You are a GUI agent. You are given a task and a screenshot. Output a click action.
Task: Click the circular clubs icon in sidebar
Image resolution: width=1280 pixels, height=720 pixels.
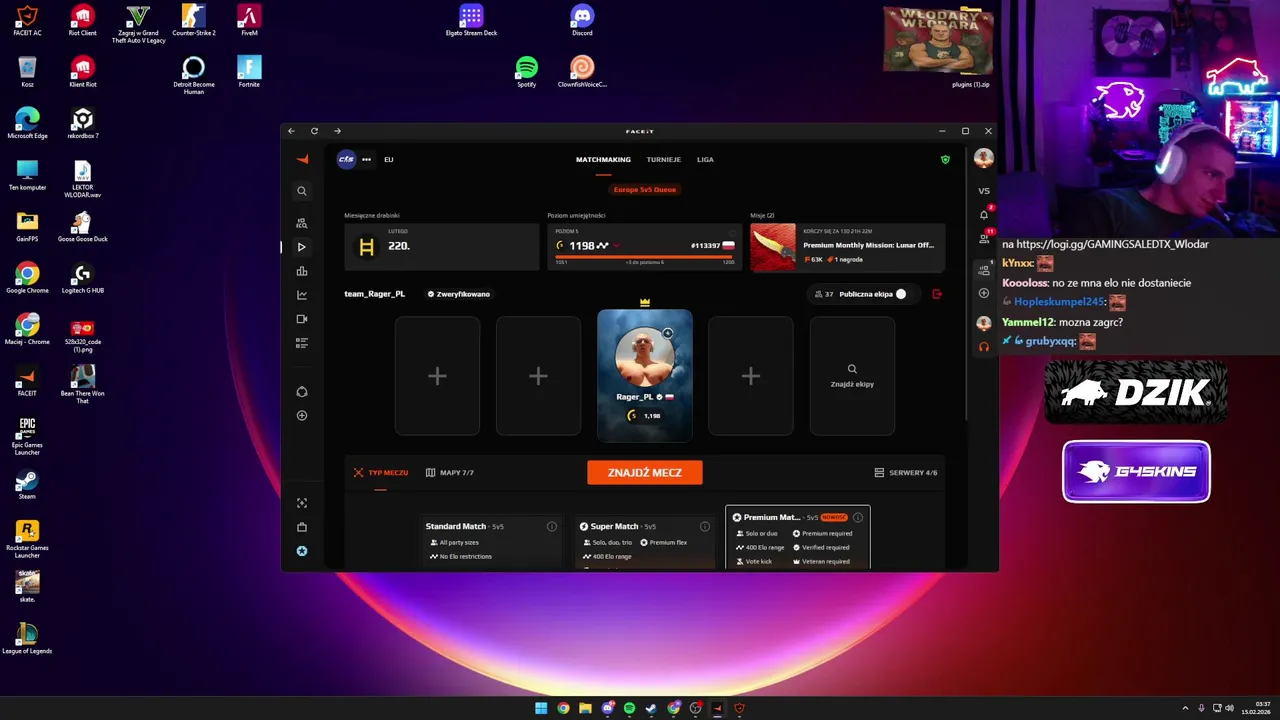302,391
